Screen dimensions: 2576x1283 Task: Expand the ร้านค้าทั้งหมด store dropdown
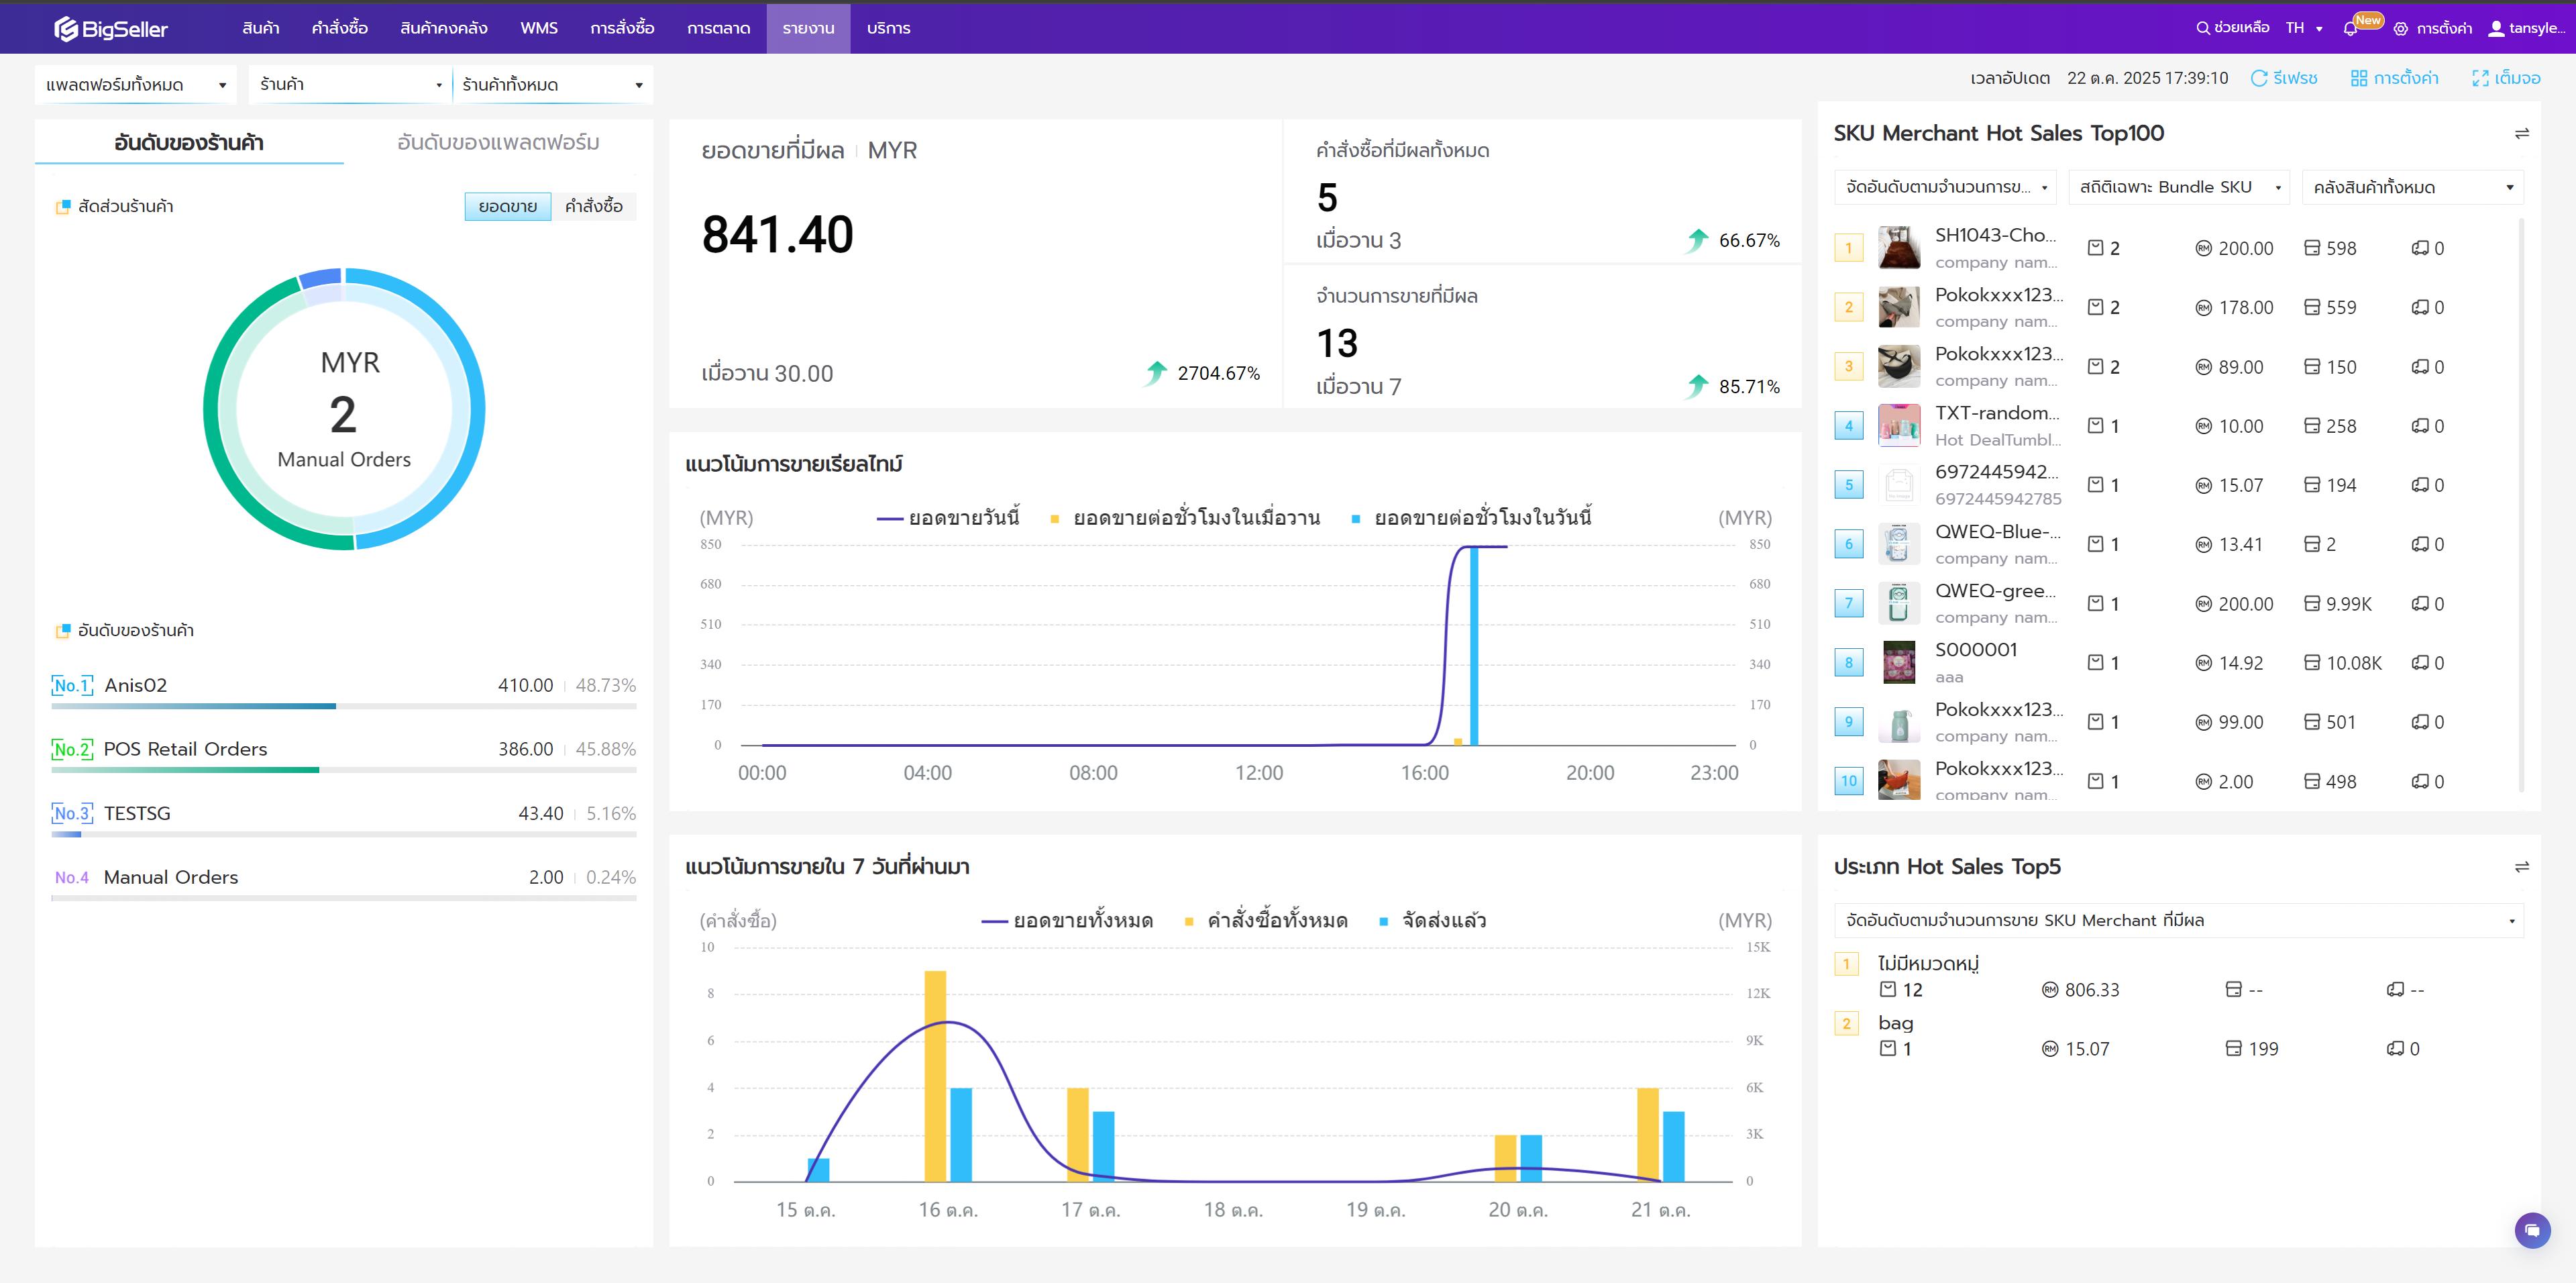pyautogui.click(x=552, y=85)
